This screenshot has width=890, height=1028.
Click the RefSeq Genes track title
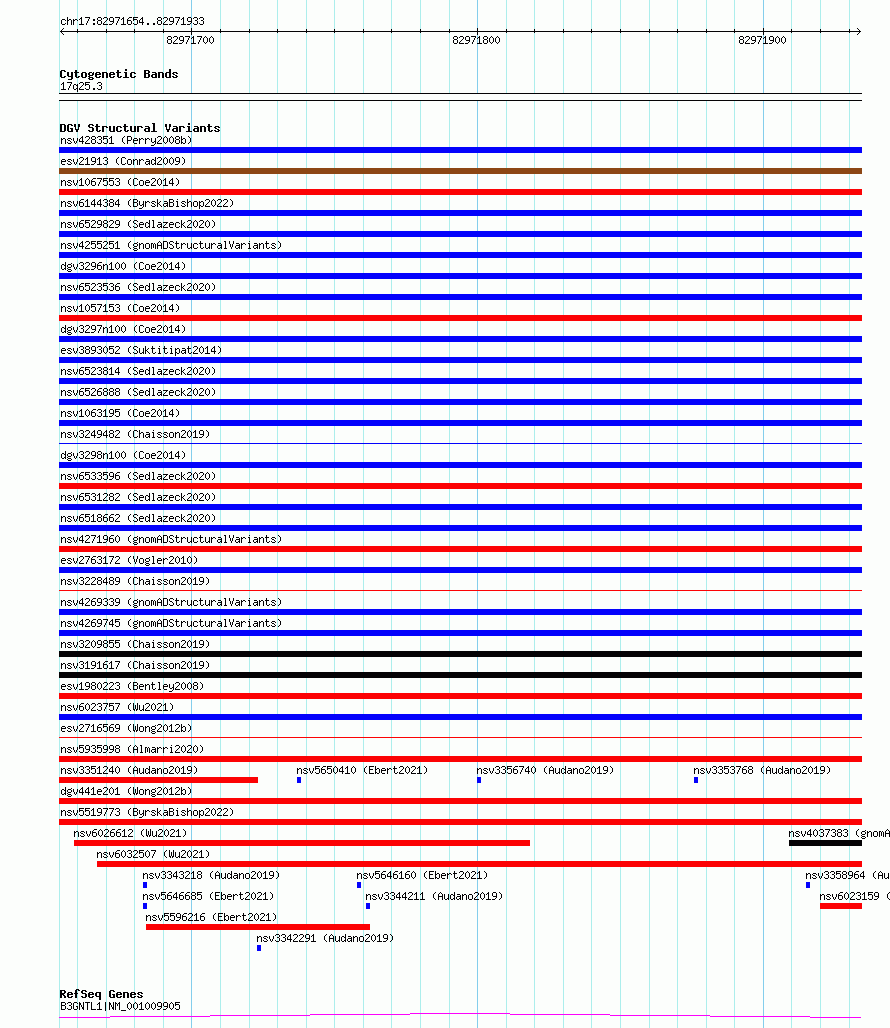tap(101, 994)
